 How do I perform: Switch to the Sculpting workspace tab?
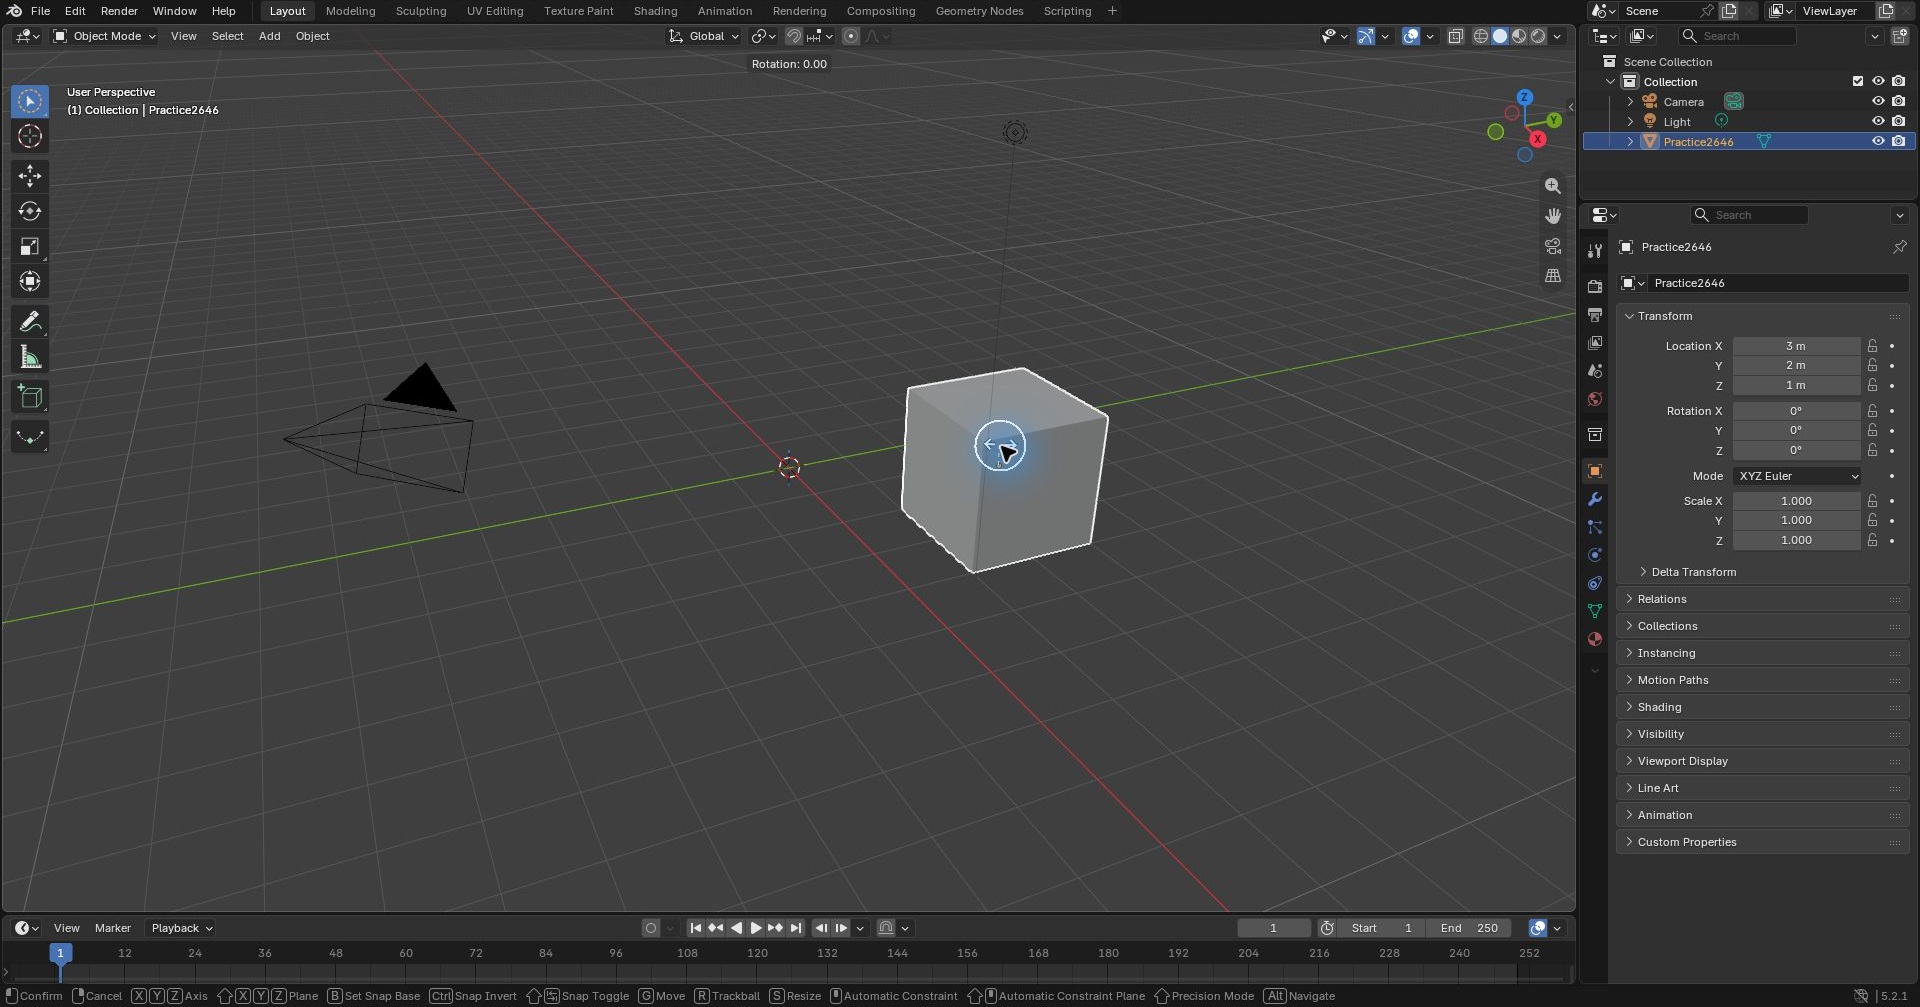tap(421, 11)
